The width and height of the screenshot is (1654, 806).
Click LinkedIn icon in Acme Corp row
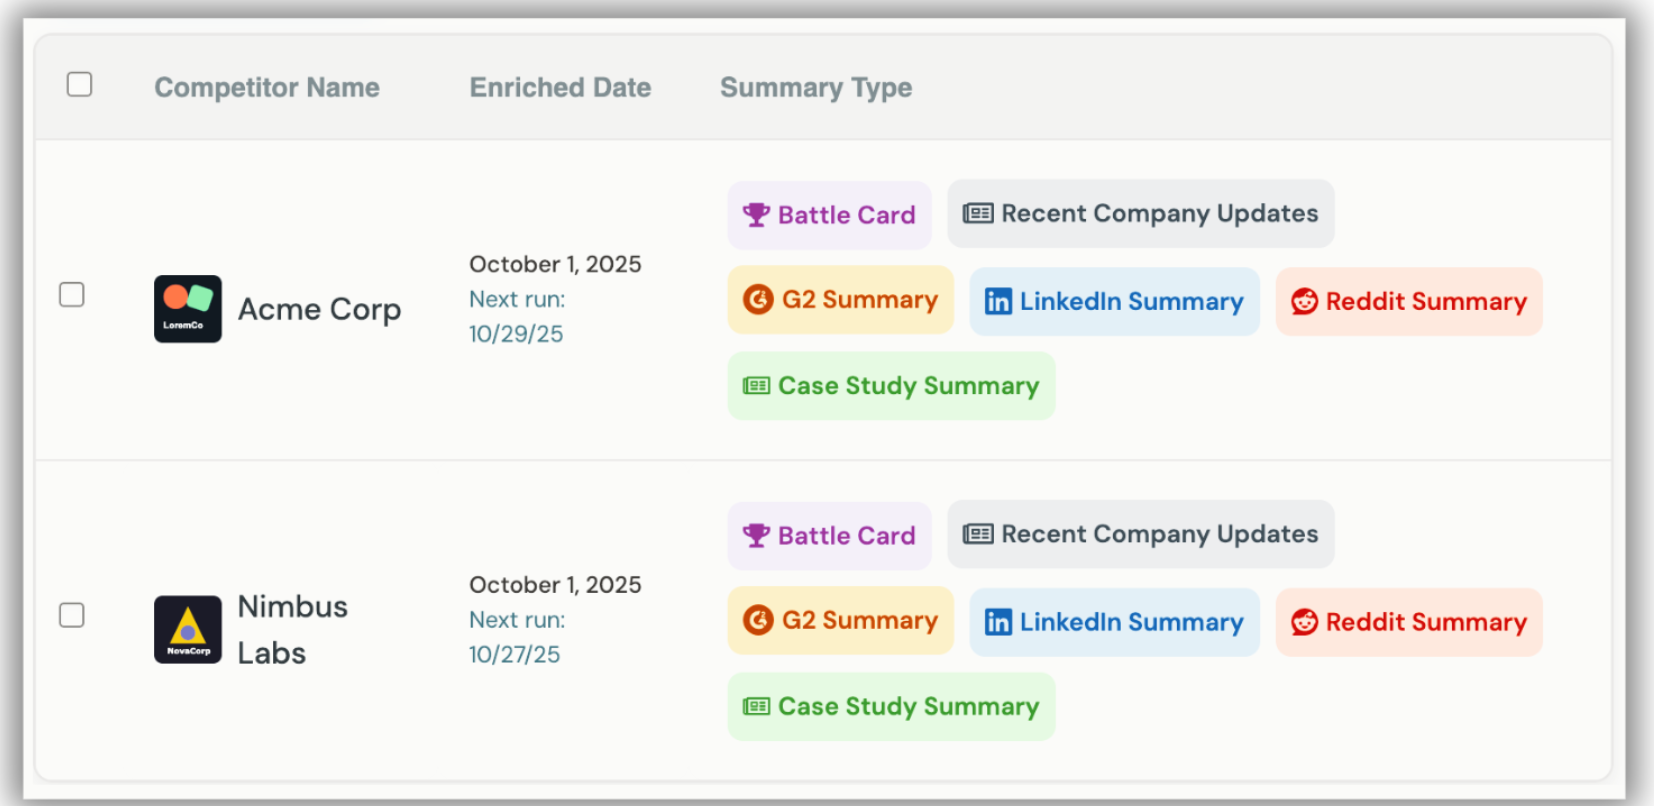(x=998, y=302)
